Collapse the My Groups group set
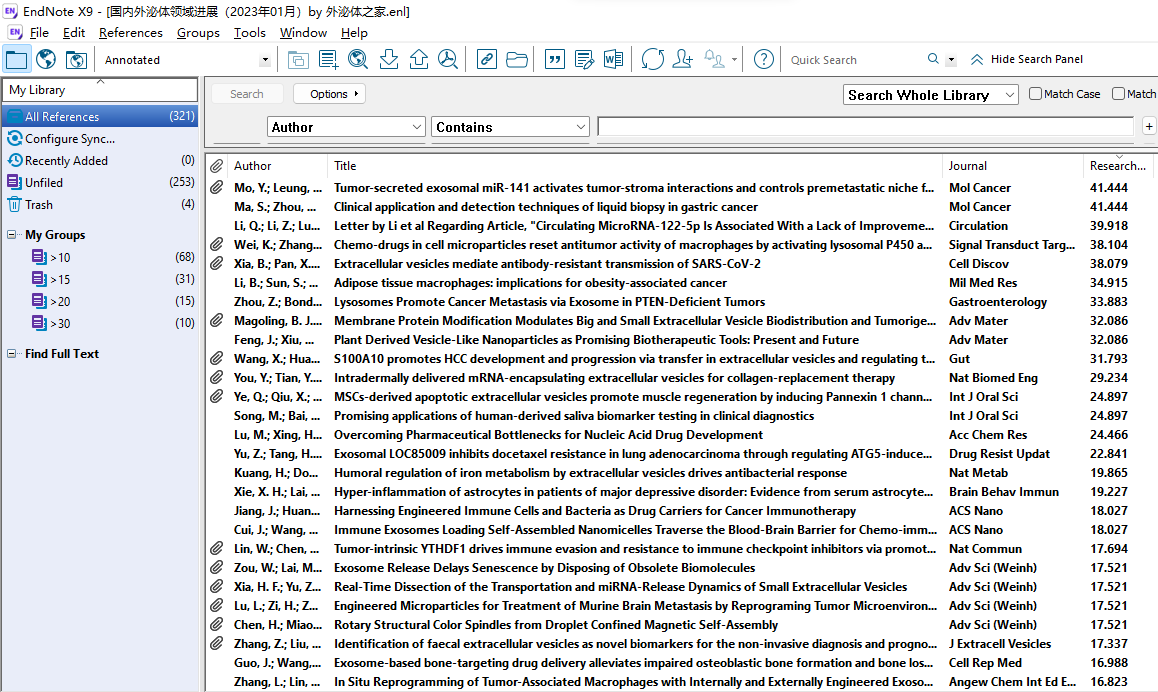Image resolution: width=1158 pixels, height=692 pixels. pyautogui.click(x=11, y=235)
